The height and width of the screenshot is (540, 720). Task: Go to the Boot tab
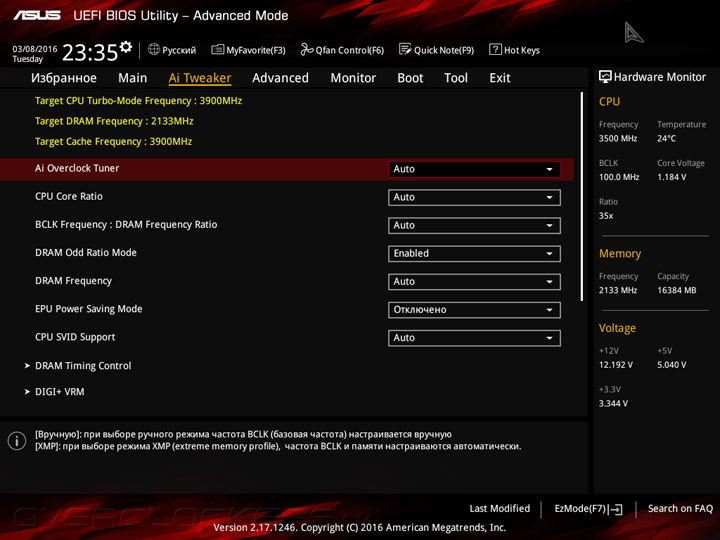coord(410,78)
